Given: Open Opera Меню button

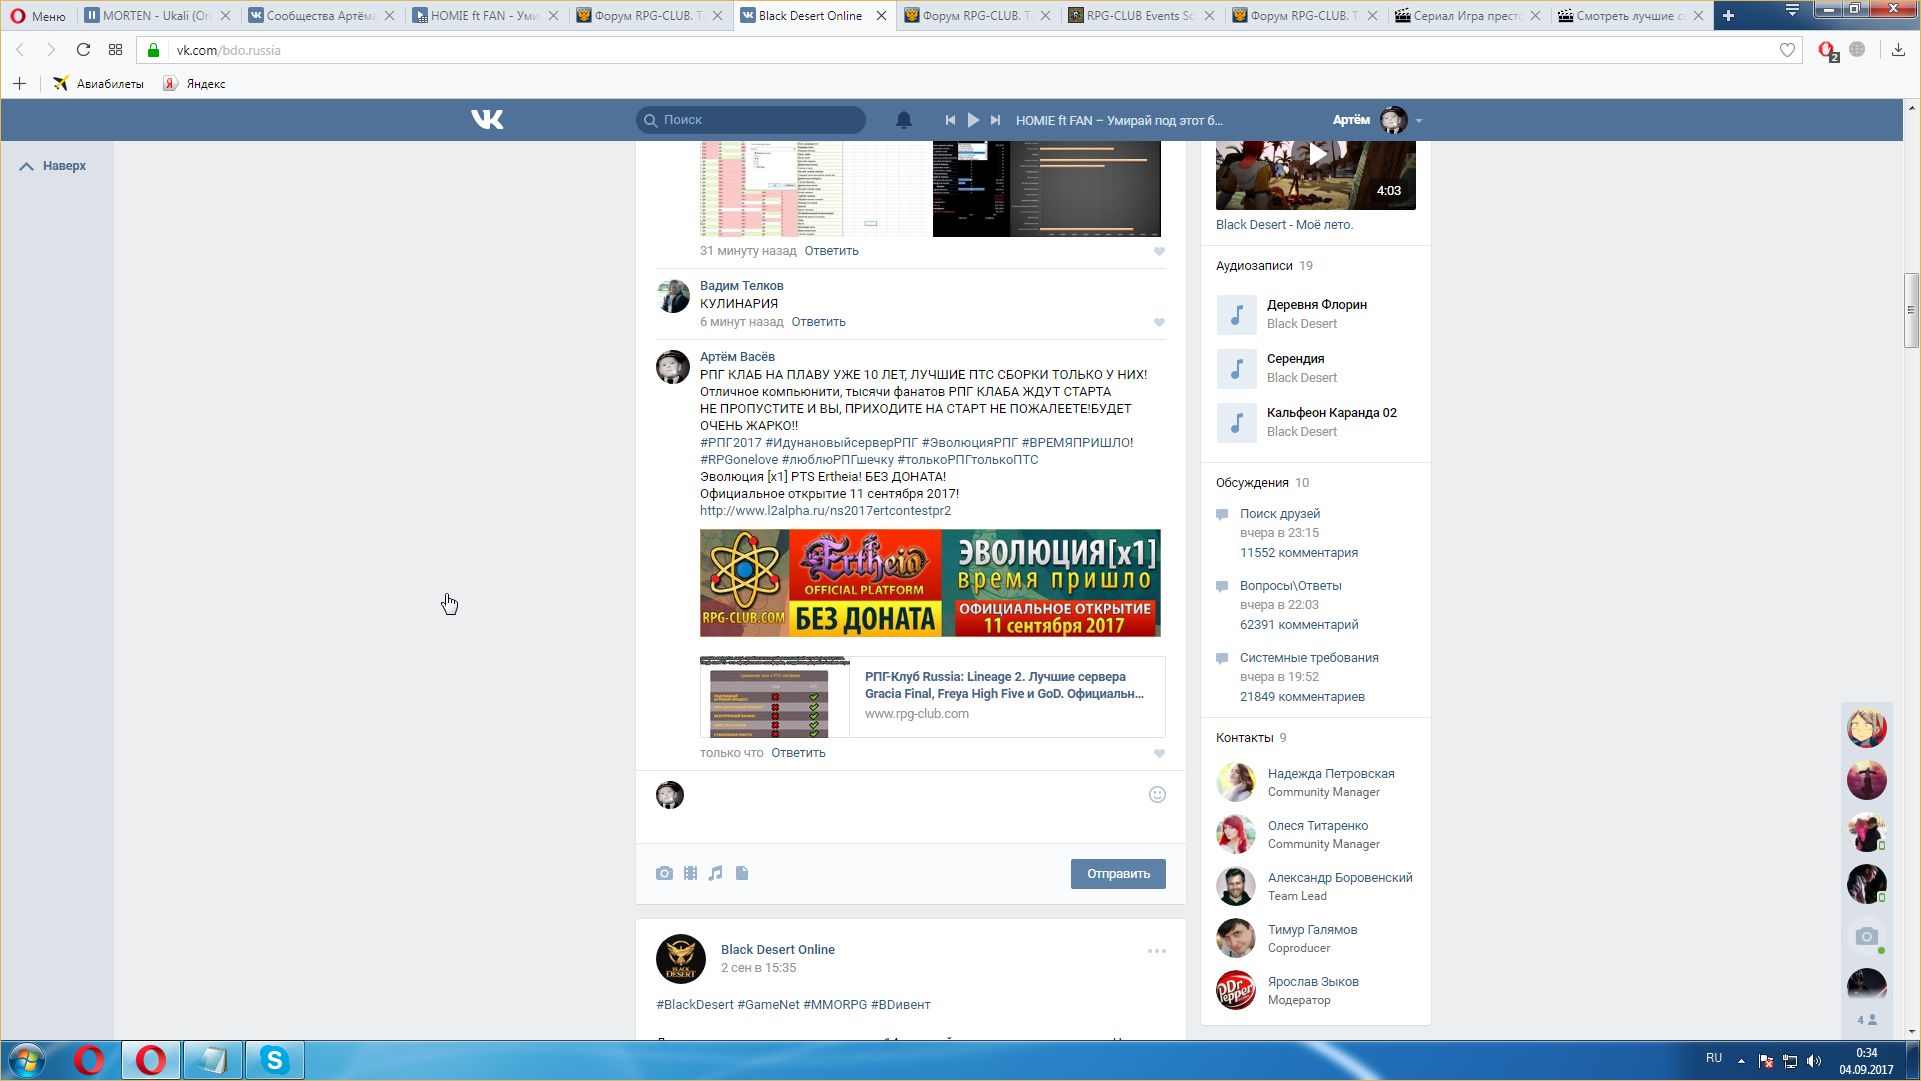Looking at the screenshot, I should coord(38,15).
